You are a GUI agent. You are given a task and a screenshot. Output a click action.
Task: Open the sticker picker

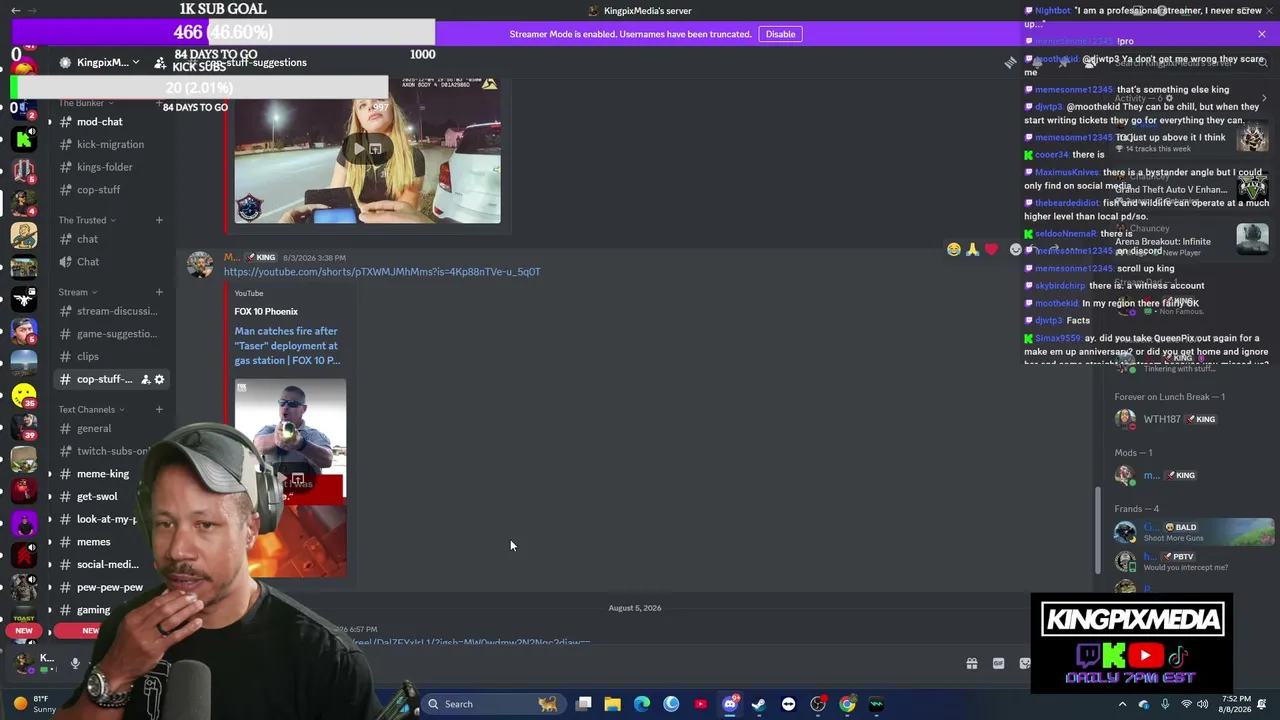pyautogui.click(x=1024, y=663)
